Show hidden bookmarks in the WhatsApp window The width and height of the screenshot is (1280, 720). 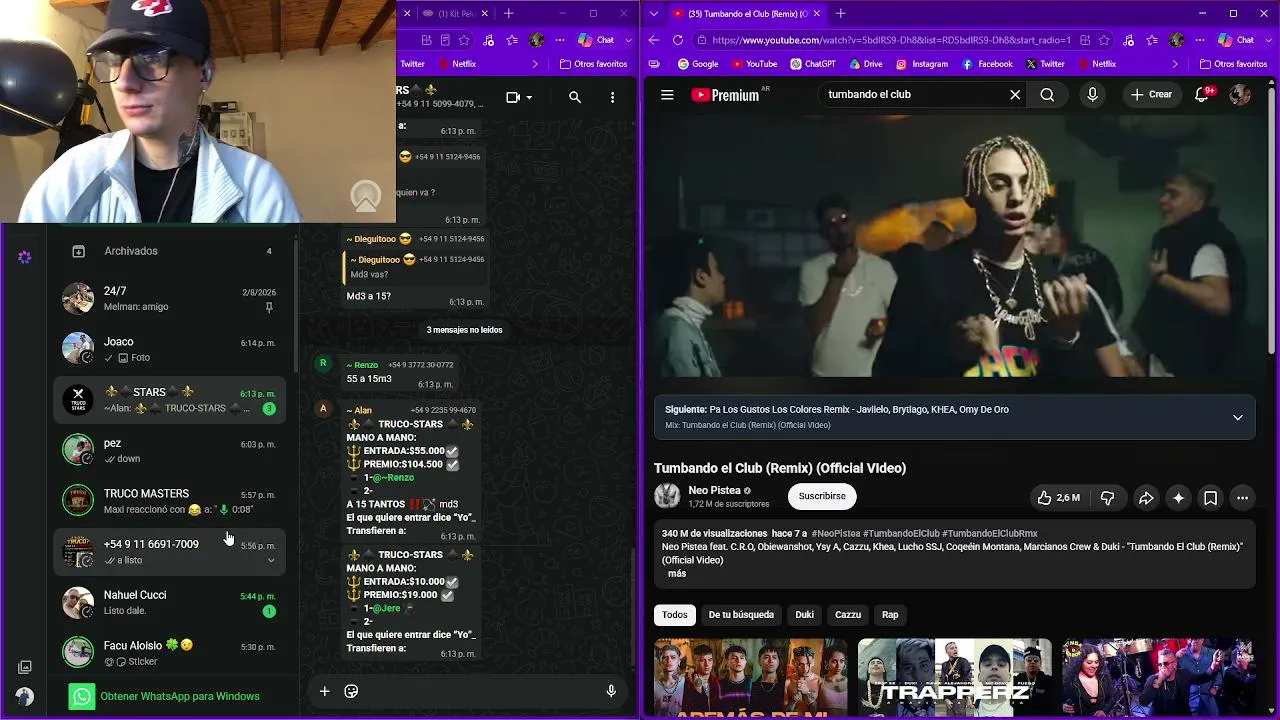[x=535, y=64]
